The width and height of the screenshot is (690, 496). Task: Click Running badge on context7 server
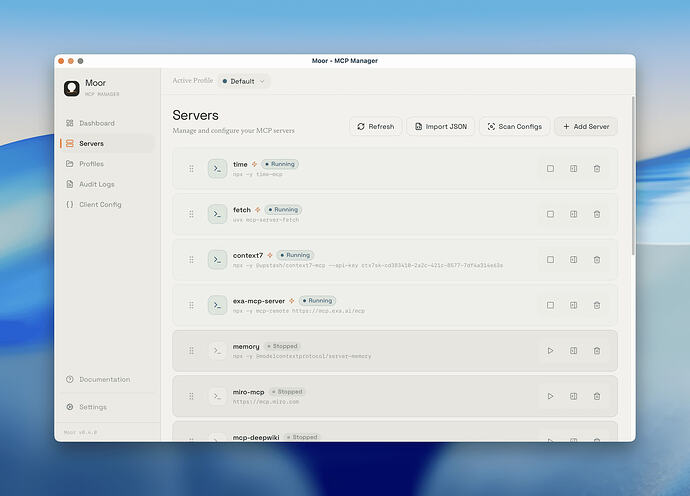click(295, 255)
